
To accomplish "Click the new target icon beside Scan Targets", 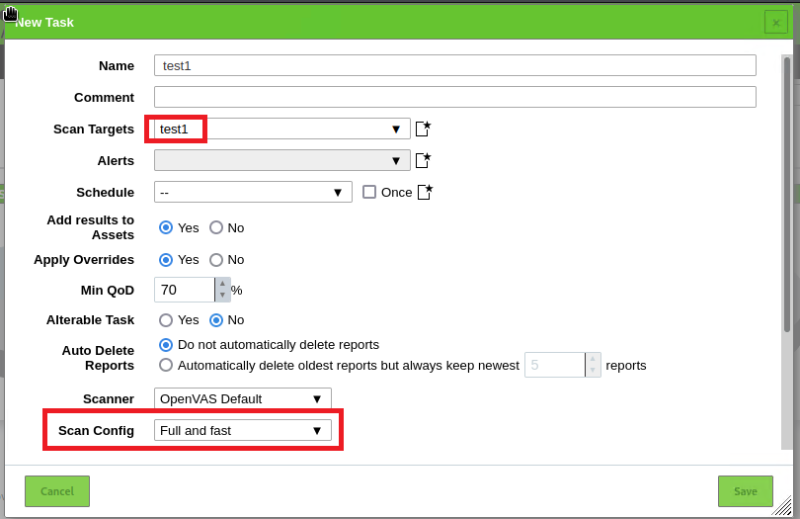I will 423,129.
